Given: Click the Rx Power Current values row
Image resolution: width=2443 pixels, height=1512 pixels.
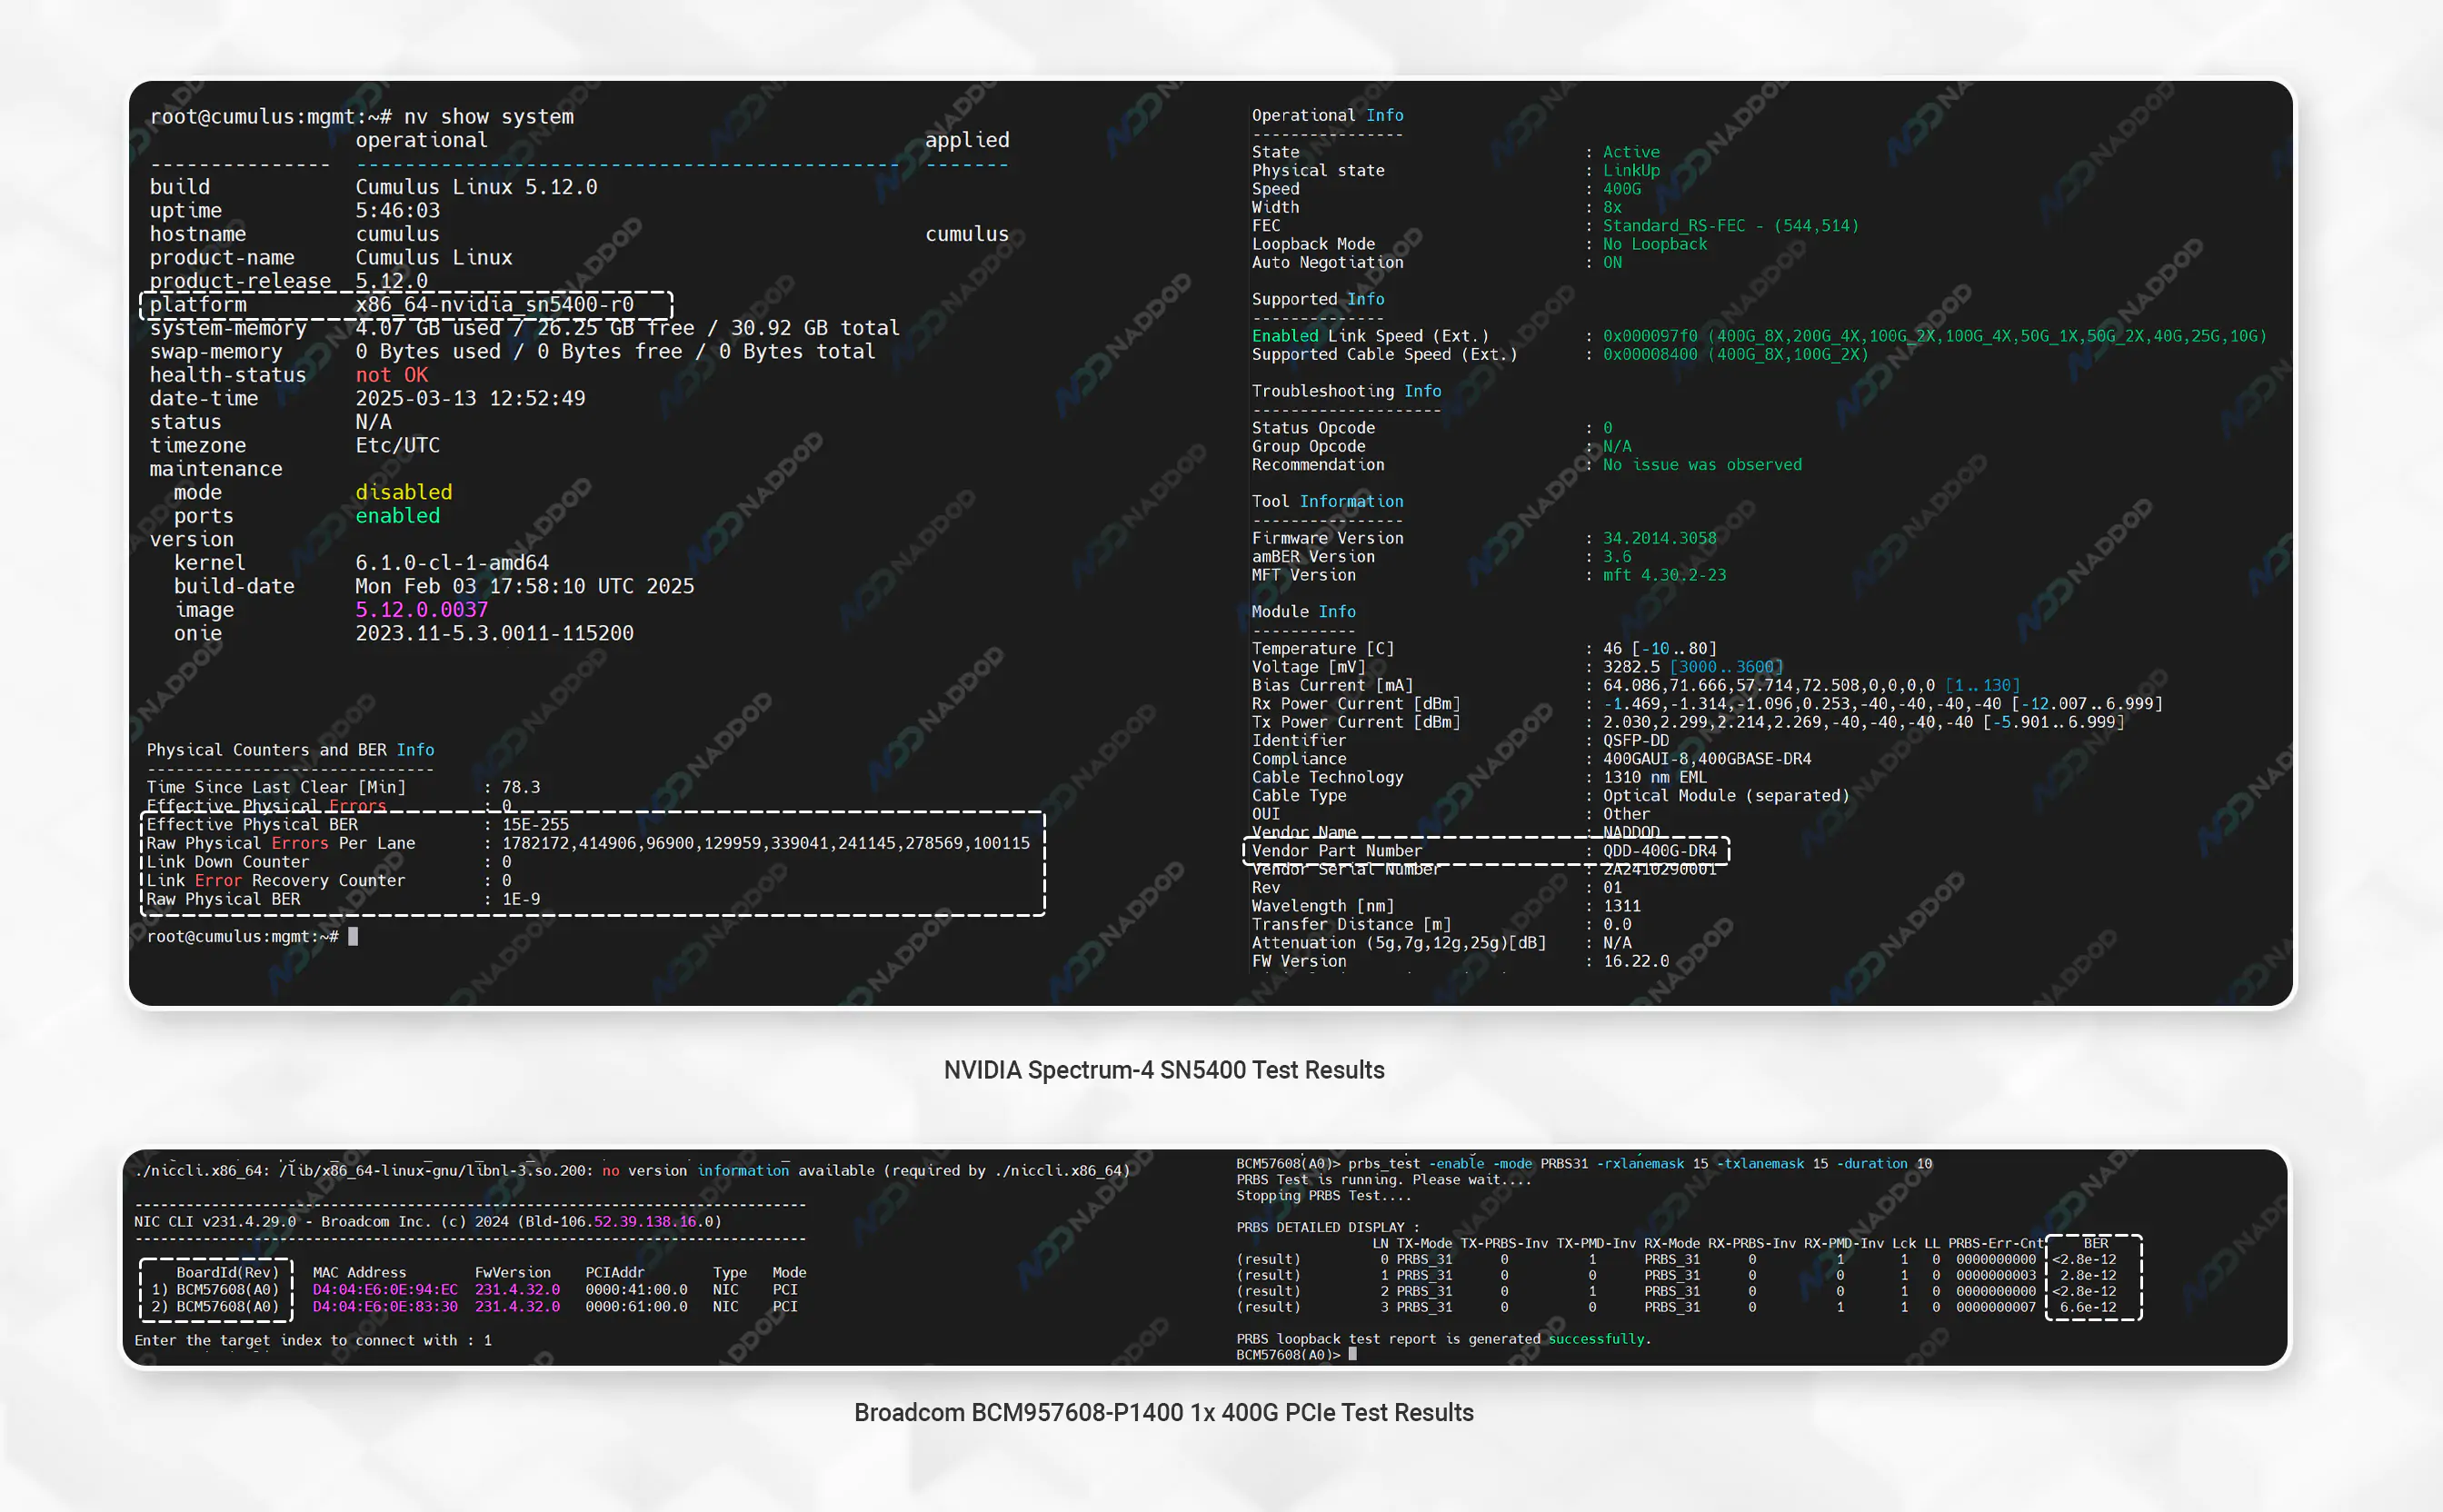Looking at the screenshot, I should click(1882, 704).
